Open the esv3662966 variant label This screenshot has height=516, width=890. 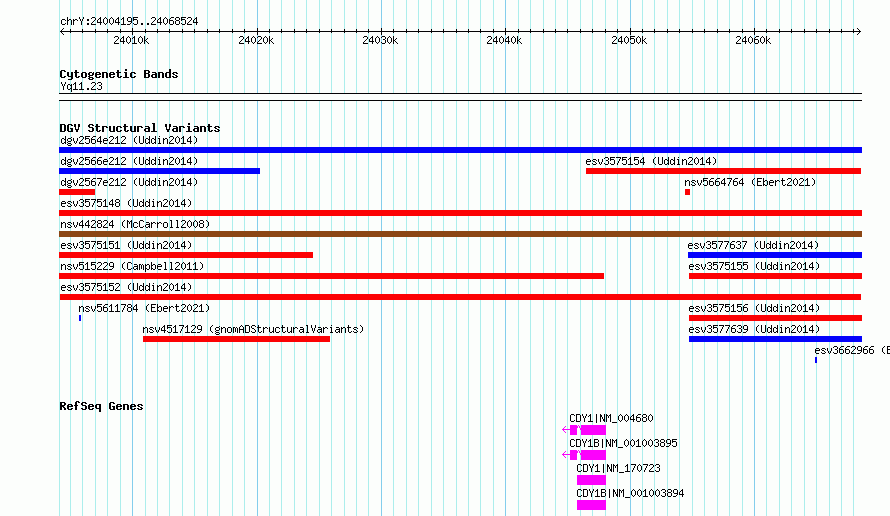pyautogui.click(x=851, y=350)
